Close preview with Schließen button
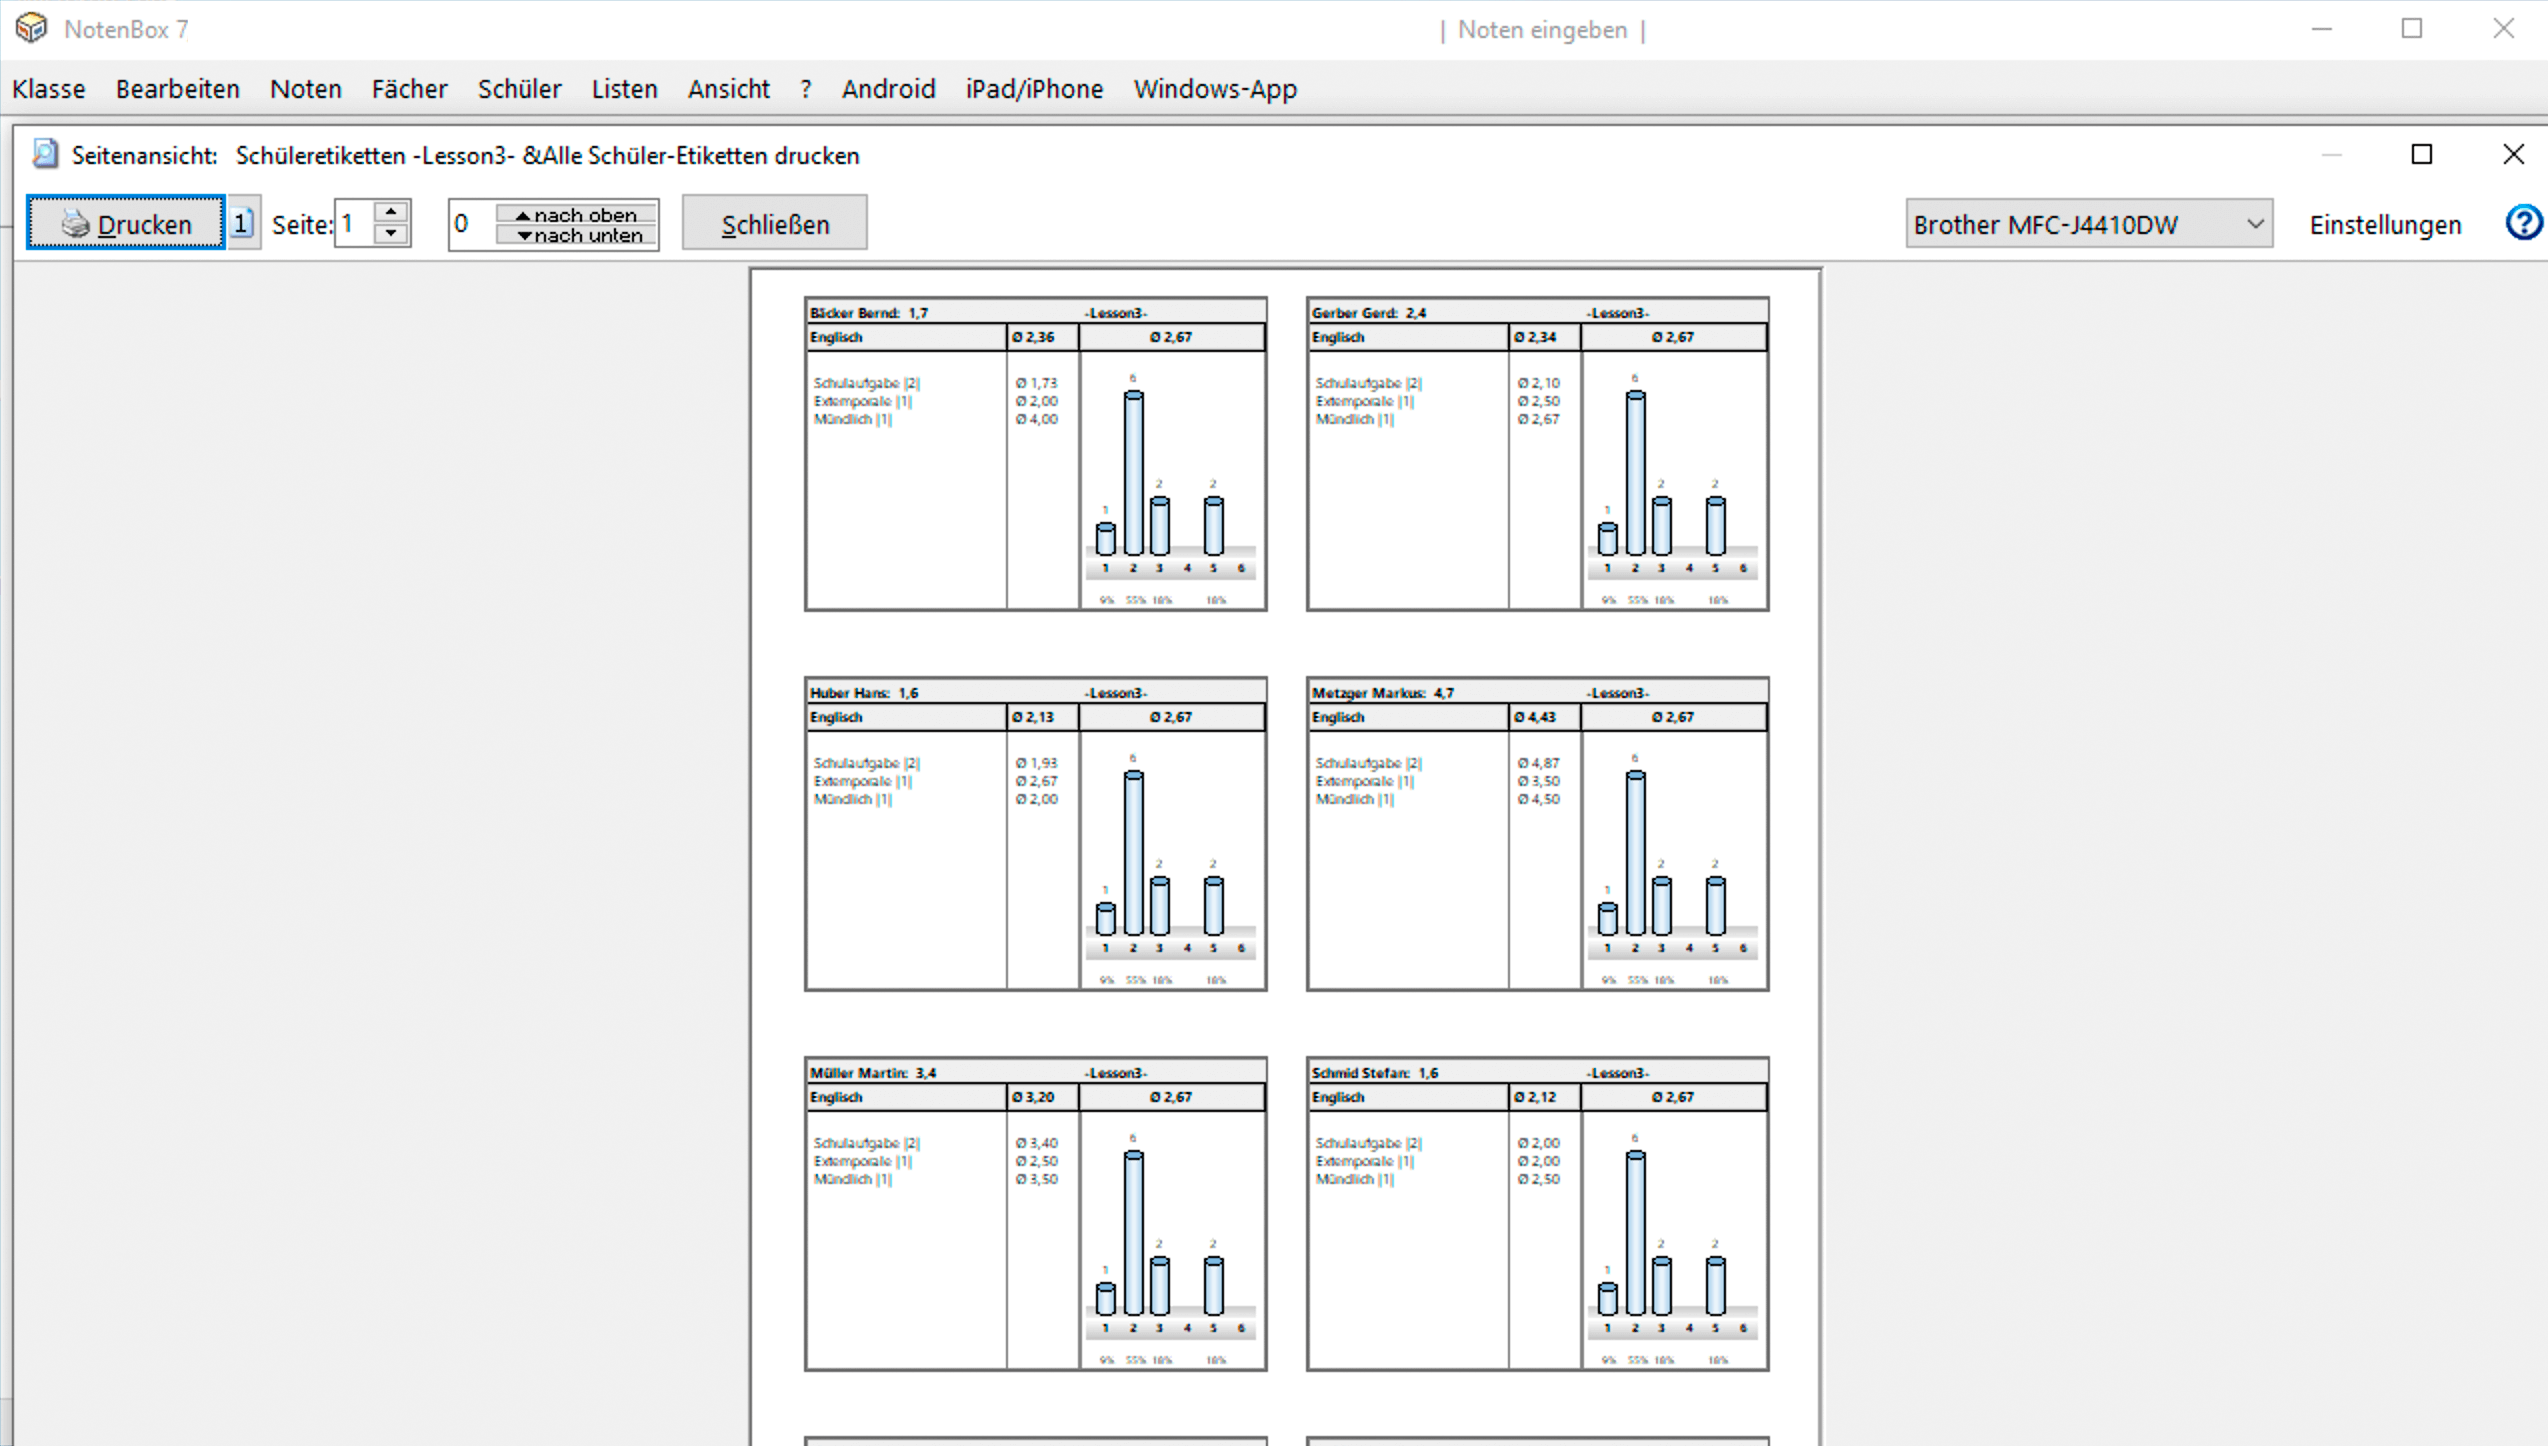This screenshot has height=1446, width=2548. tap(774, 224)
